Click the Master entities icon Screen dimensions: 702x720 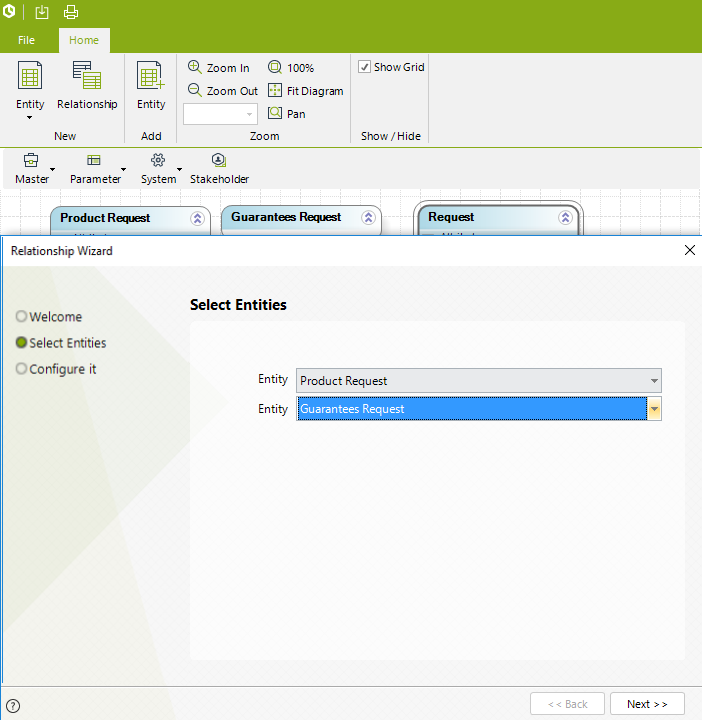[31, 160]
